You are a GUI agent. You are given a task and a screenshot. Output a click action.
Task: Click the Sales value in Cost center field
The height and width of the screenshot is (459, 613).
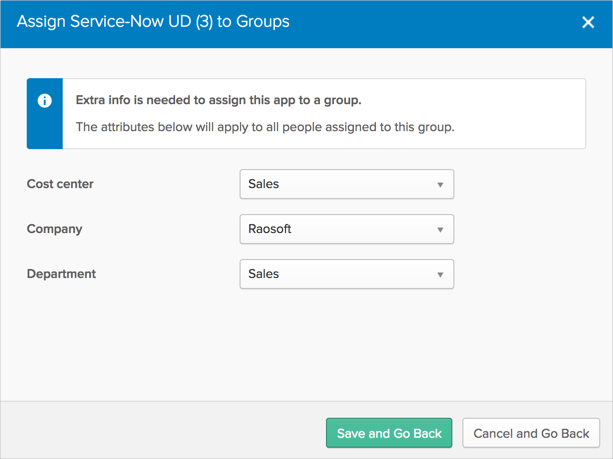tap(264, 184)
